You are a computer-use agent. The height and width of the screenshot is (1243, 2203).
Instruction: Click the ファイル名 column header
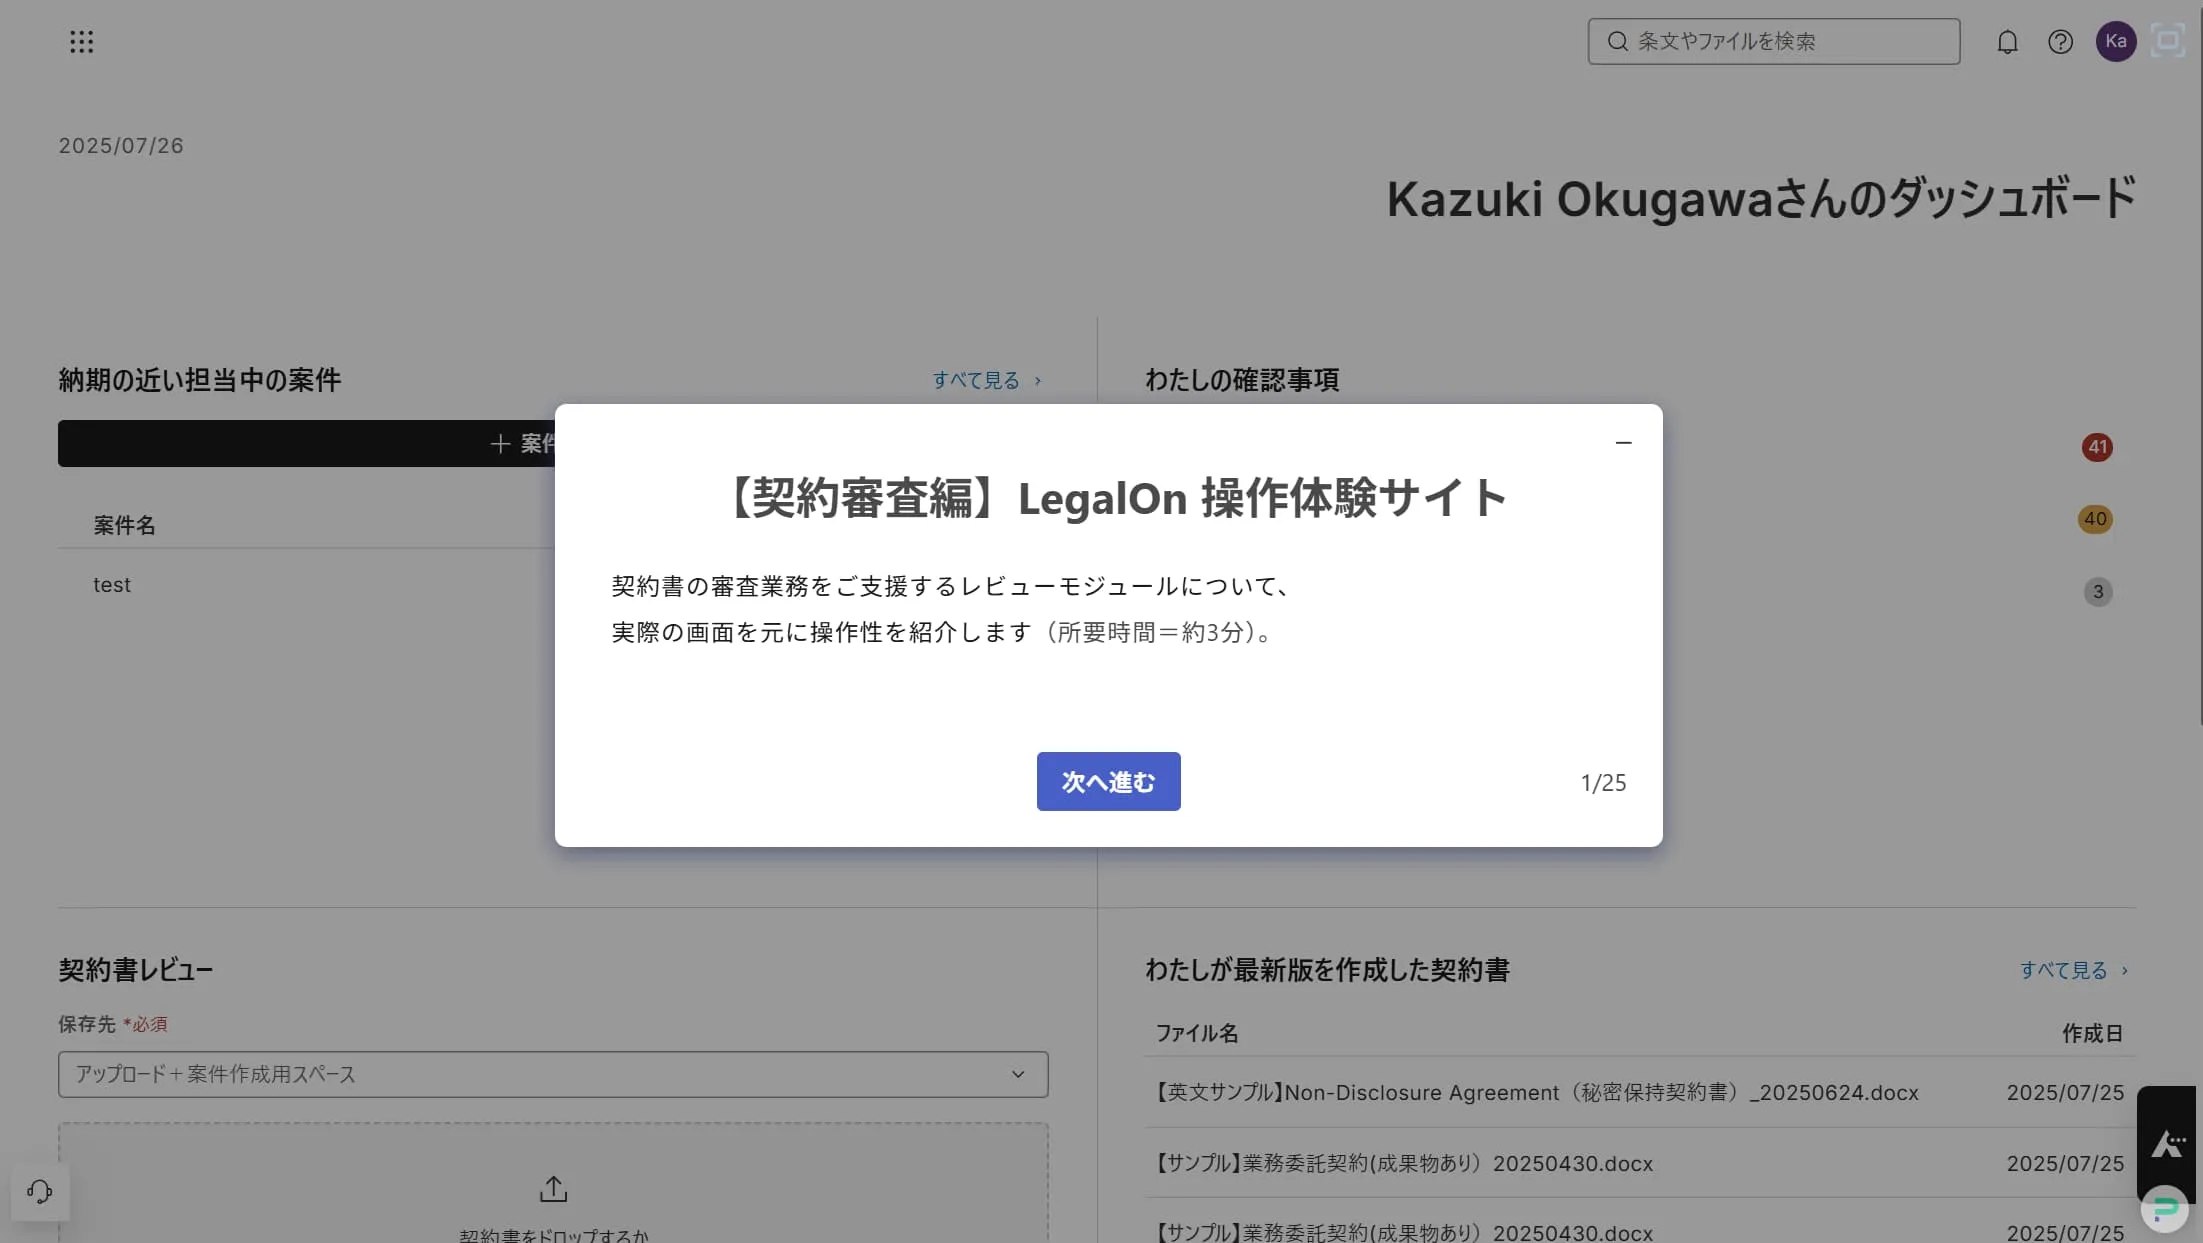(x=1196, y=1033)
